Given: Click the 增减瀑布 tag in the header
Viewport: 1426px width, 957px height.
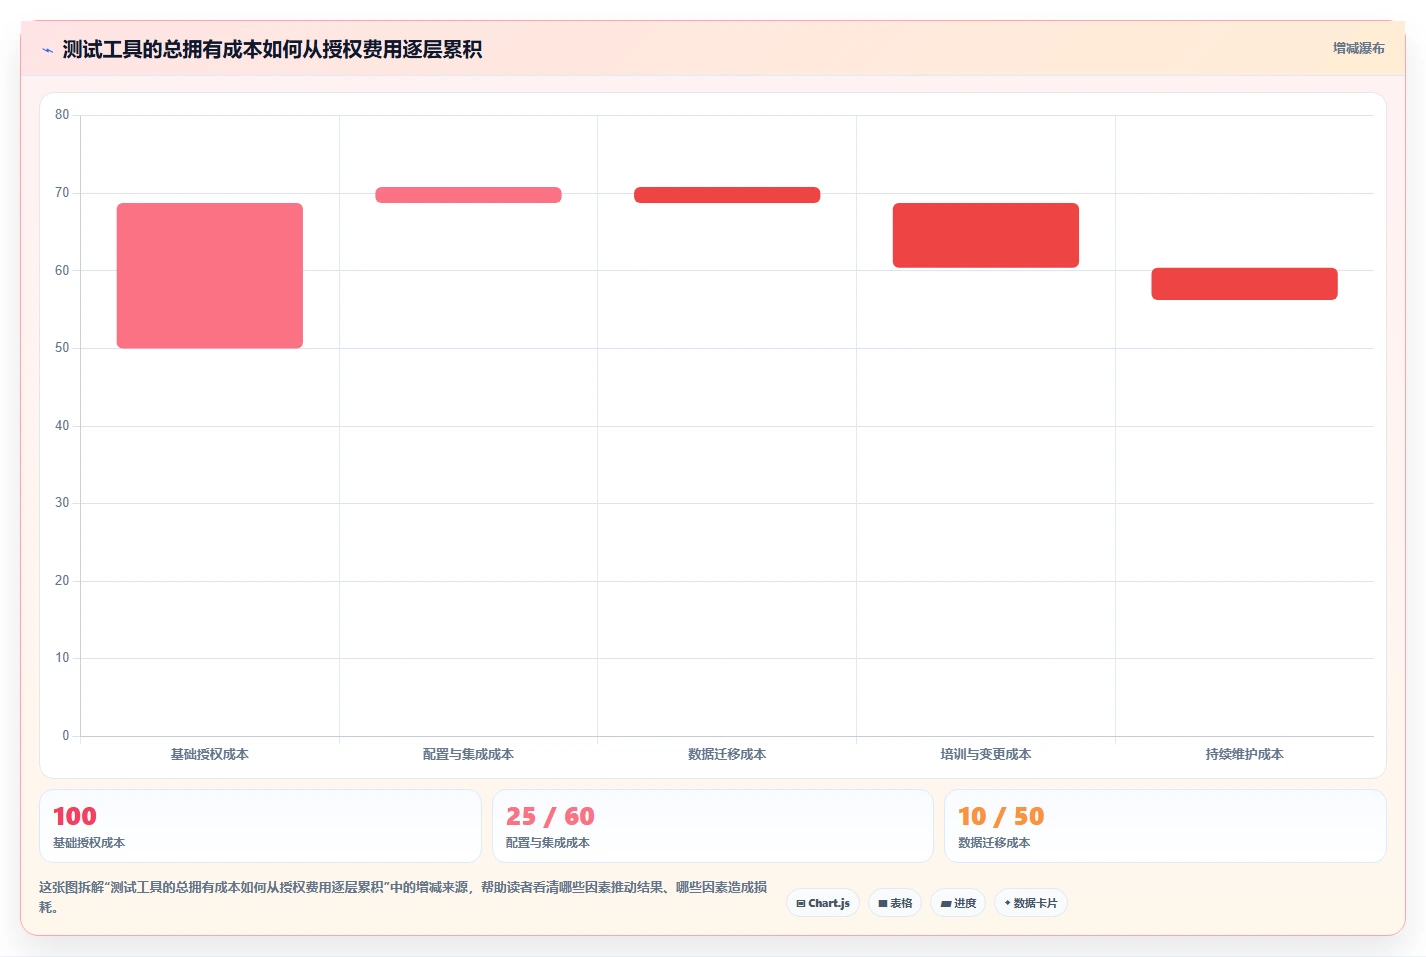Looking at the screenshot, I should 1358,48.
